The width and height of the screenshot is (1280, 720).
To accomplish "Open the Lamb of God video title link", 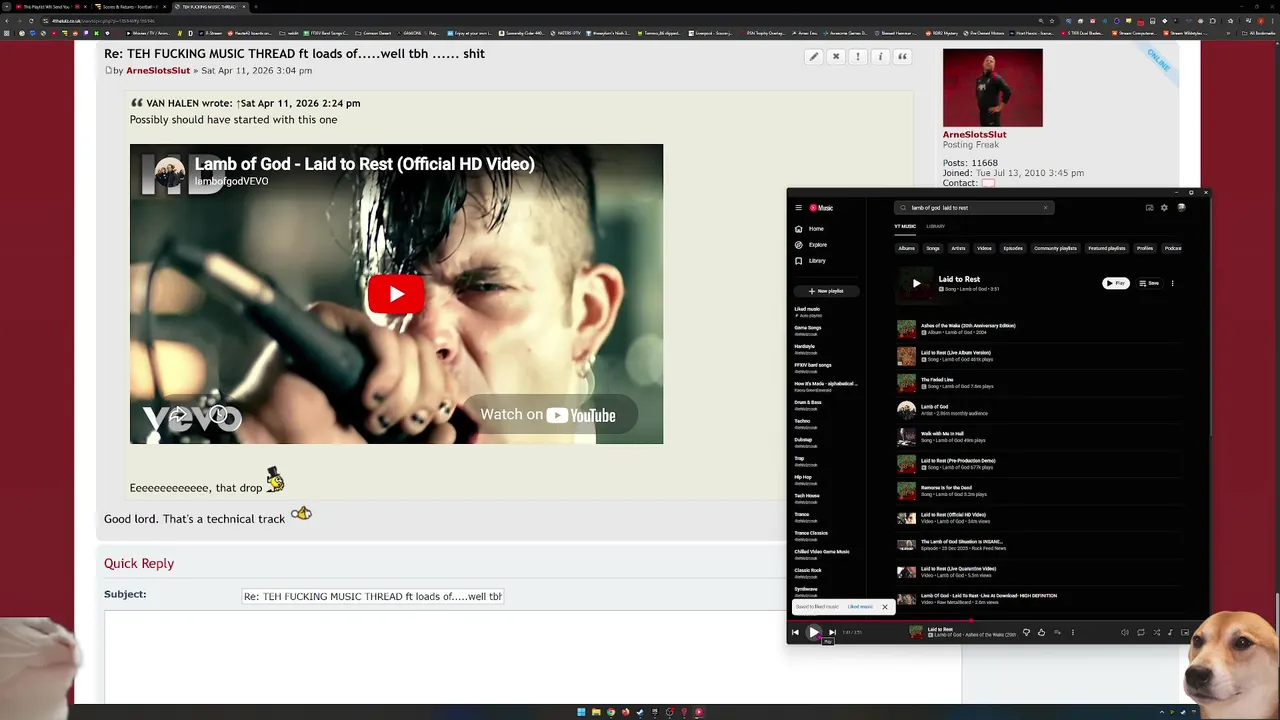I will pos(364,164).
